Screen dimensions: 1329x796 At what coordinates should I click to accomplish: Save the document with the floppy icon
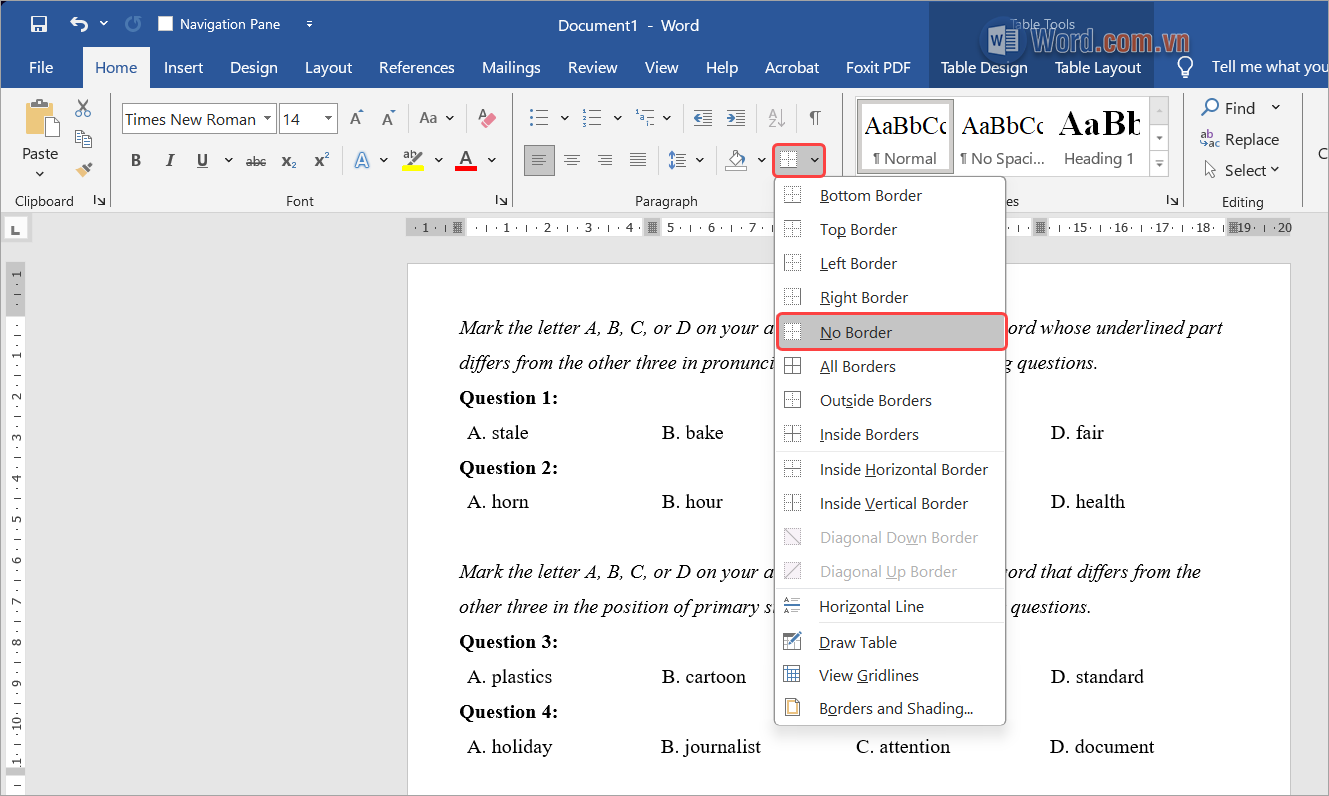pos(39,24)
